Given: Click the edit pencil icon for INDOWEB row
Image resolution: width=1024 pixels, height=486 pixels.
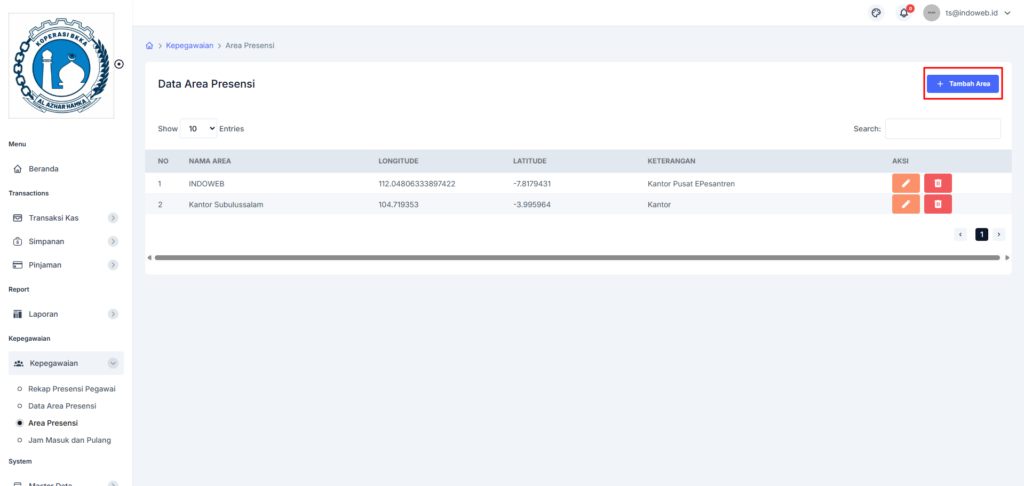Looking at the screenshot, I should pyautogui.click(x=905, y=183).
